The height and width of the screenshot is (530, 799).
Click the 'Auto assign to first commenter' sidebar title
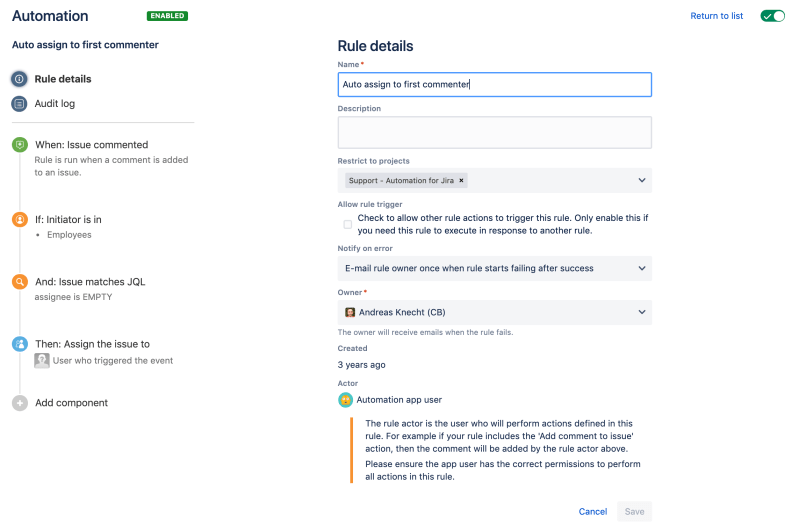point(85,45)
